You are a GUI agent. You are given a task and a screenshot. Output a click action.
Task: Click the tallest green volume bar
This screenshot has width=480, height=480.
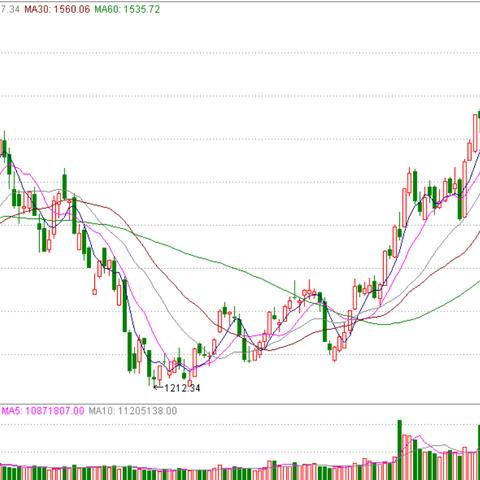pos(399,450)
